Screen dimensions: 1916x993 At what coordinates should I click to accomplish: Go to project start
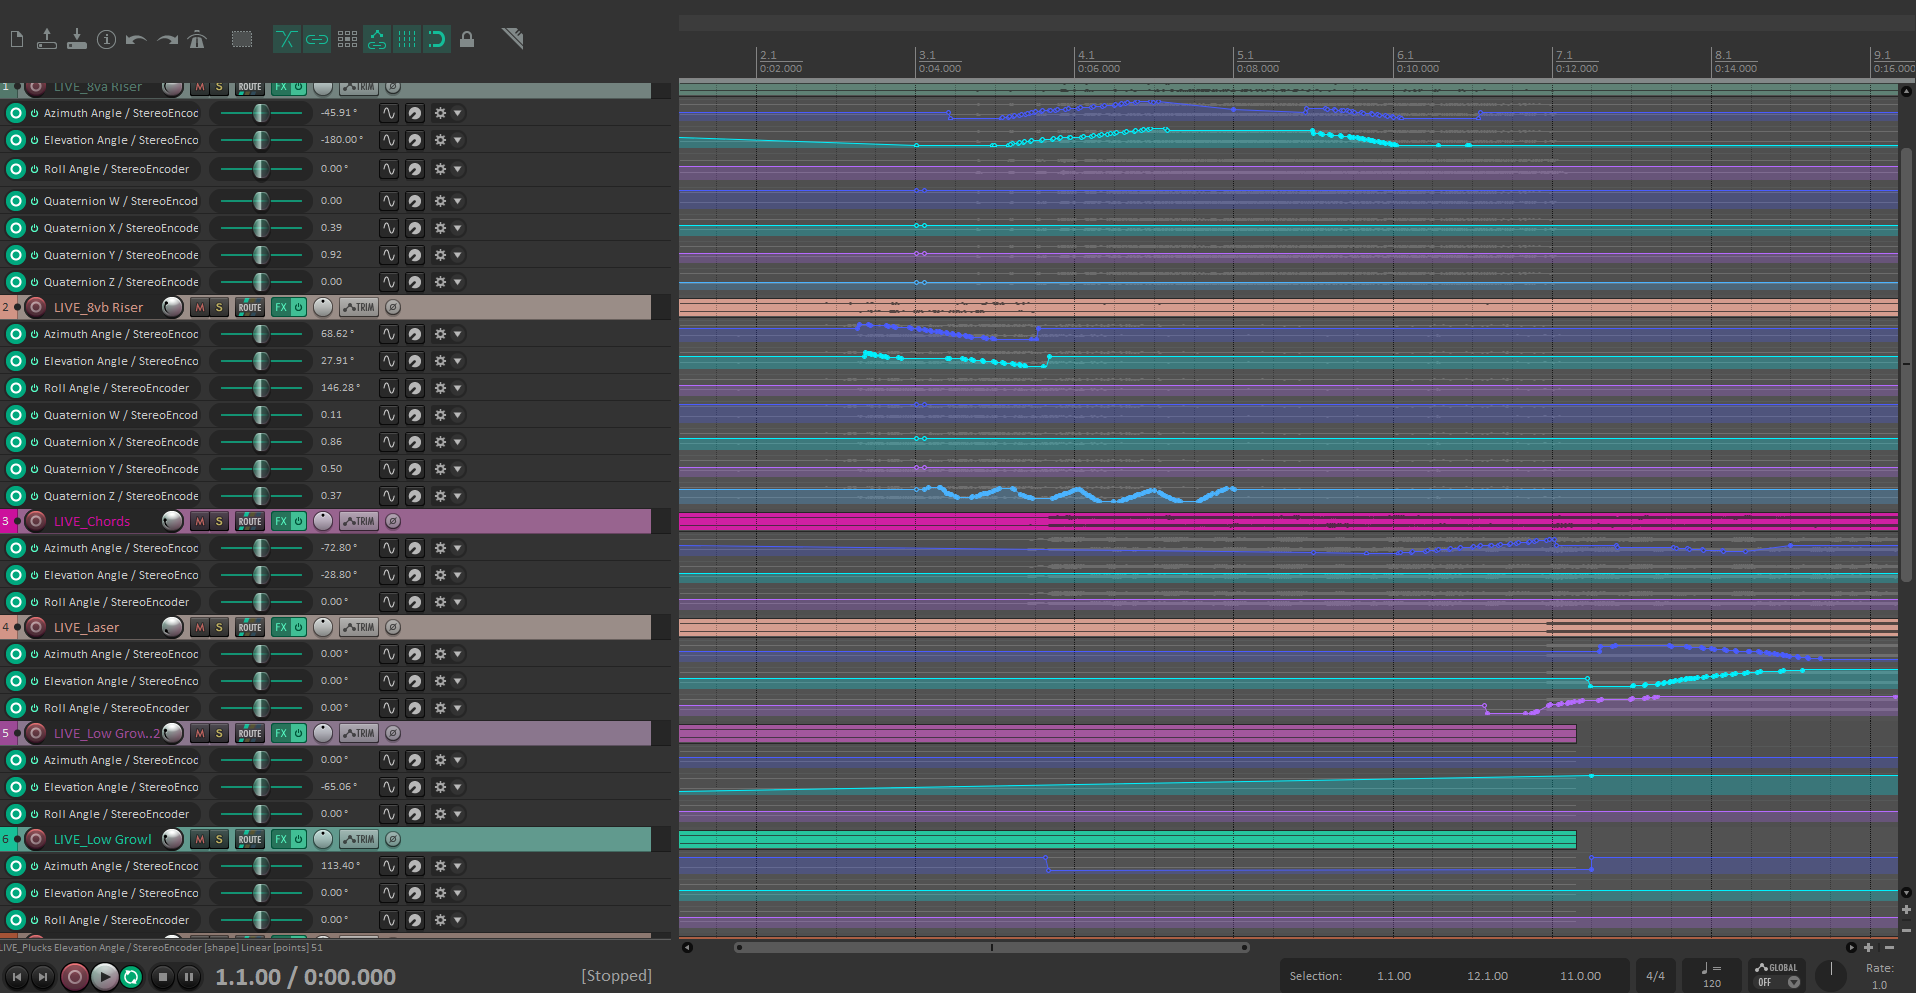17,976
